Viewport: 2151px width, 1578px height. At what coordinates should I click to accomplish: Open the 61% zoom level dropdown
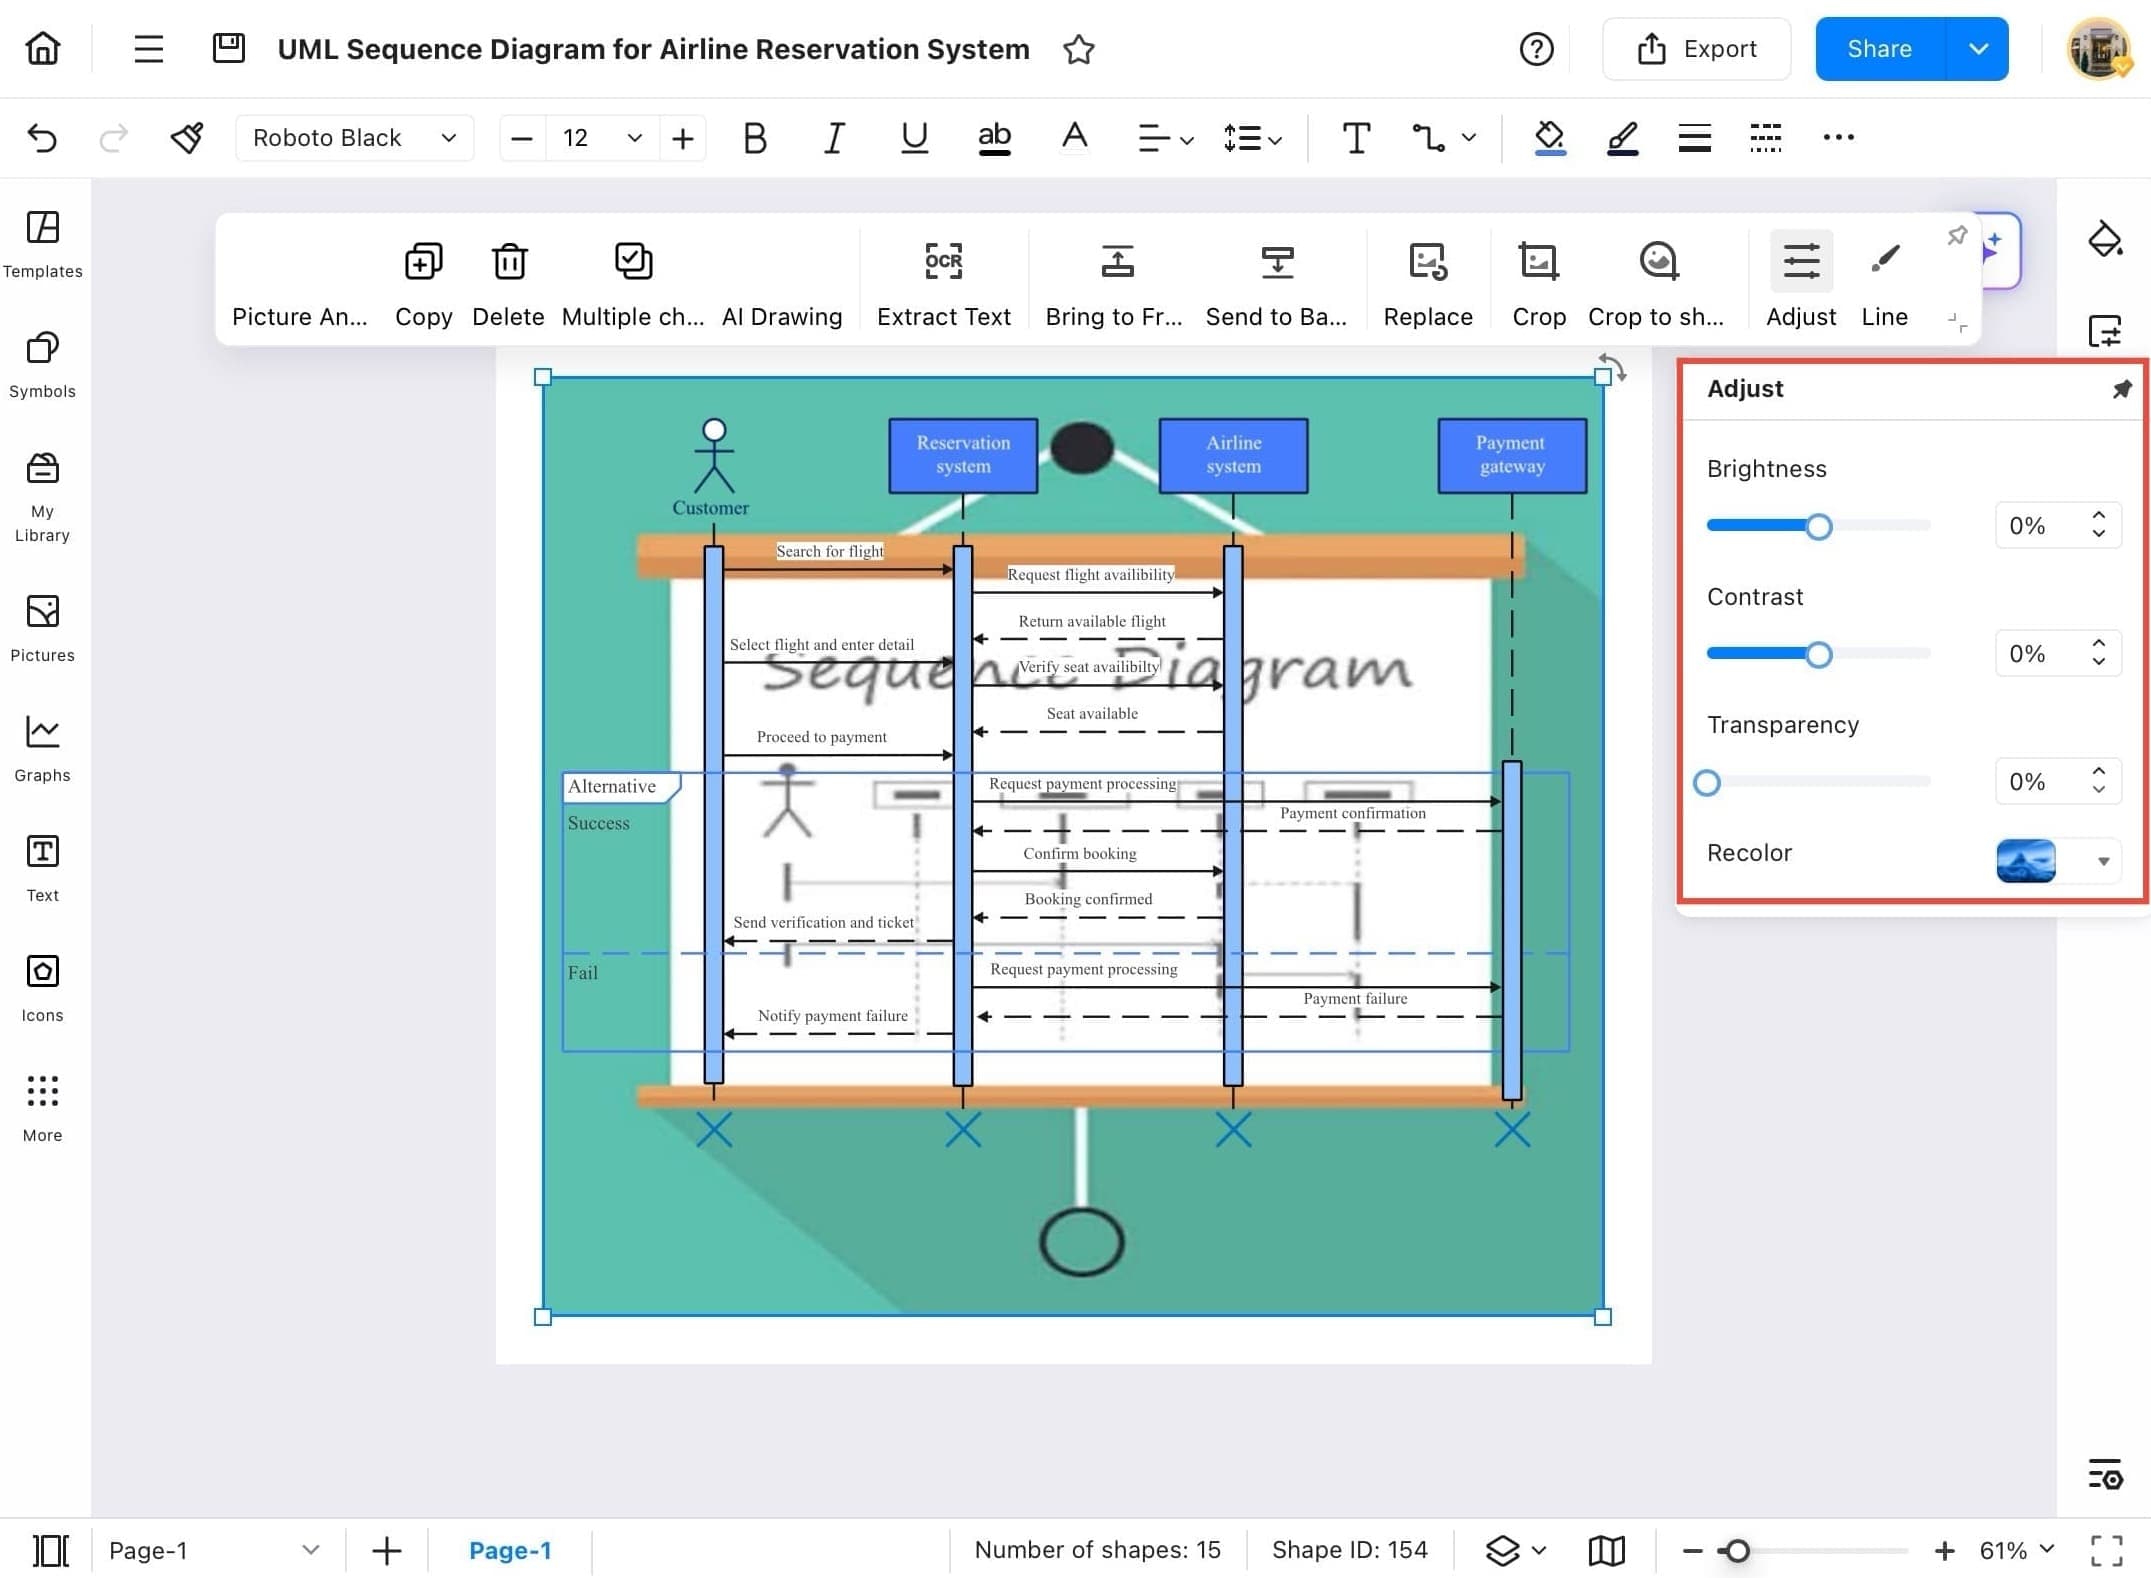point(2017,1550)
